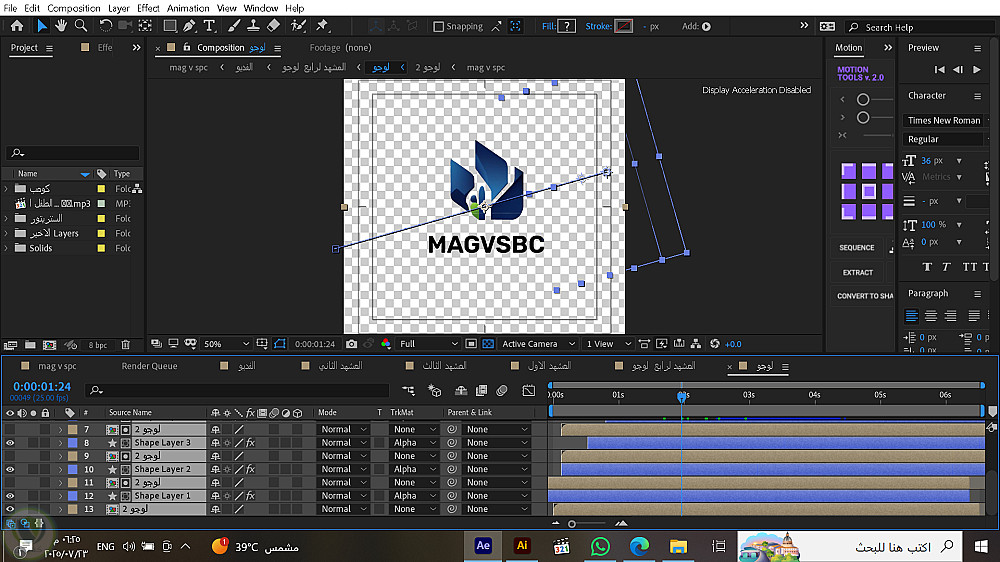Select the Hand tool
The height and width of the screenshot is (562, 1000).
click(61, 26)
